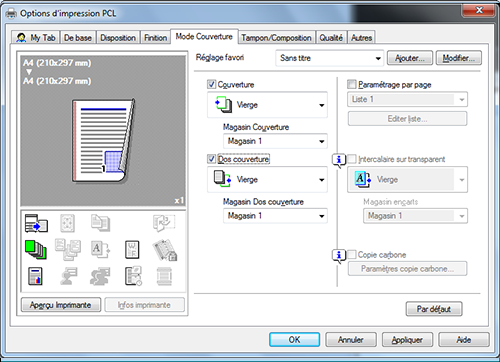The image size is (500, 362).
Task: Open Dos couverture Vierge dropdown
Action: (x=267, y=180)
